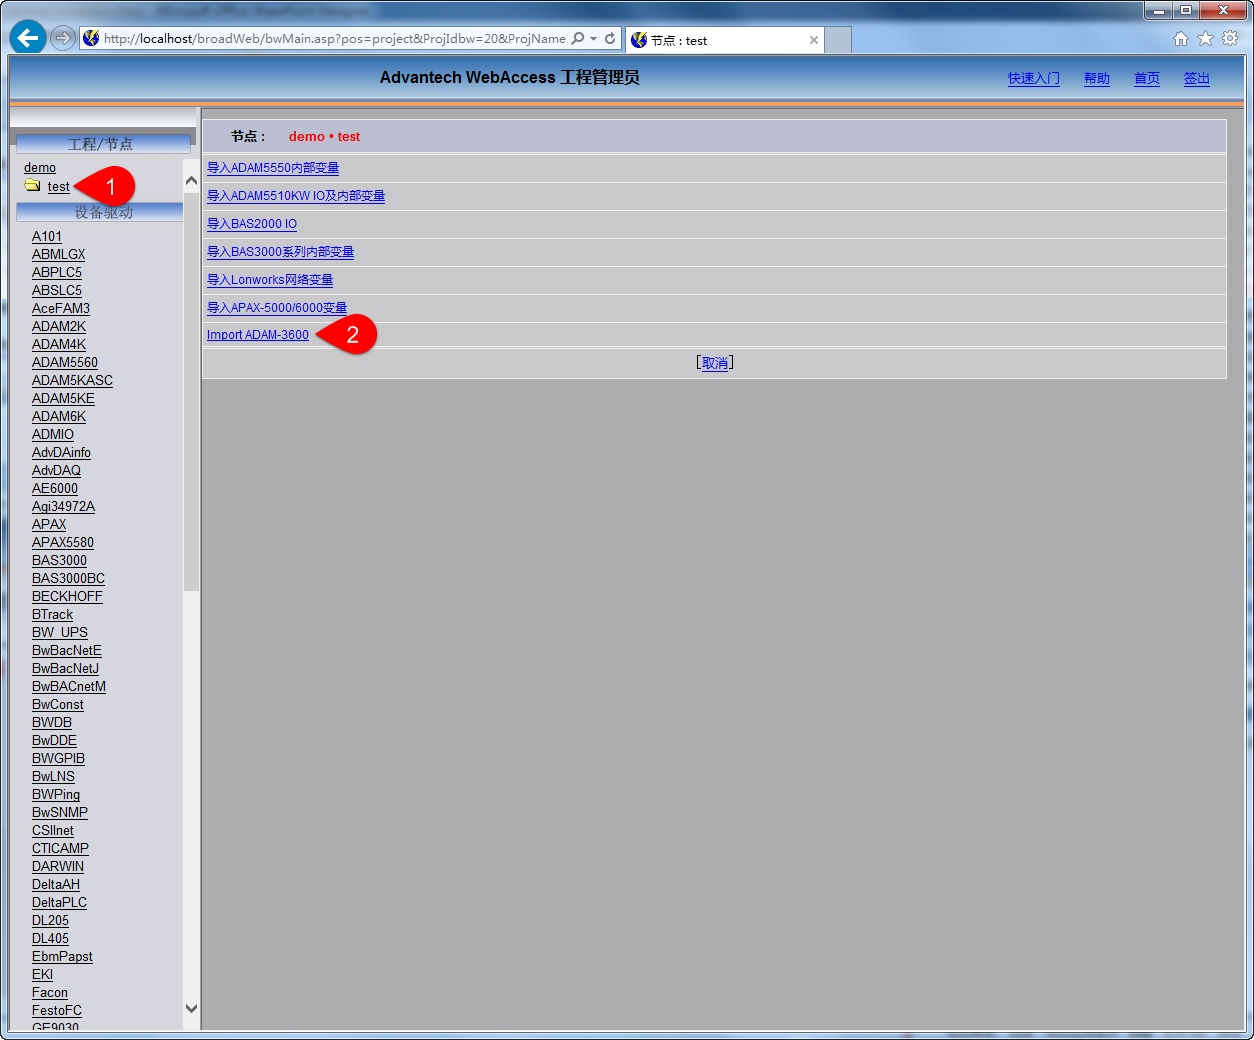The image size is (1254, 1040).
Task: Click the browser Forward arrow button
Action: 63,38
